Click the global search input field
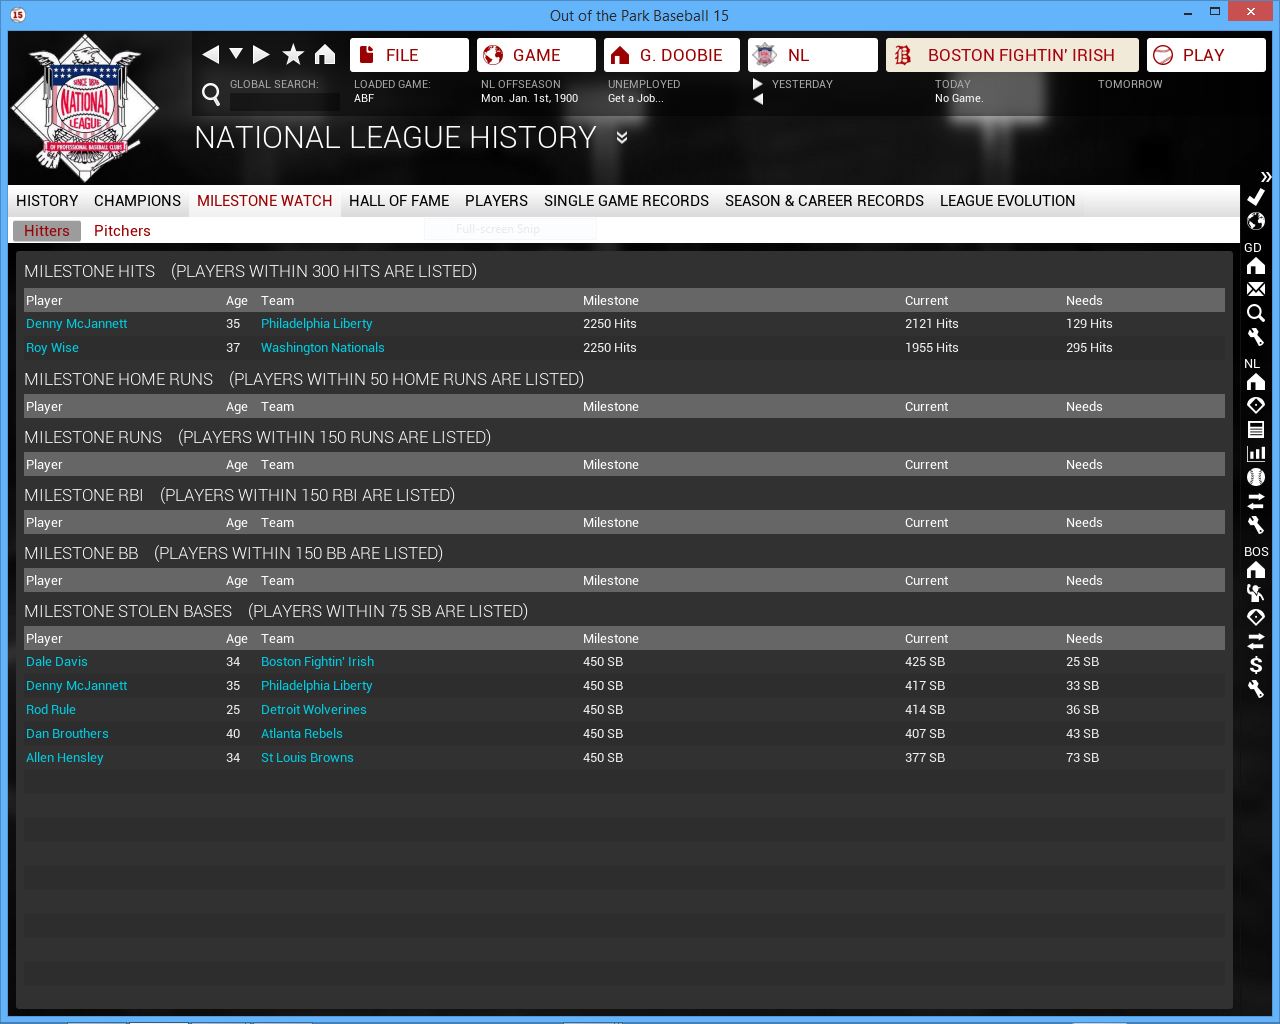Screen dimensions: 1280x1024 [285, 101]
